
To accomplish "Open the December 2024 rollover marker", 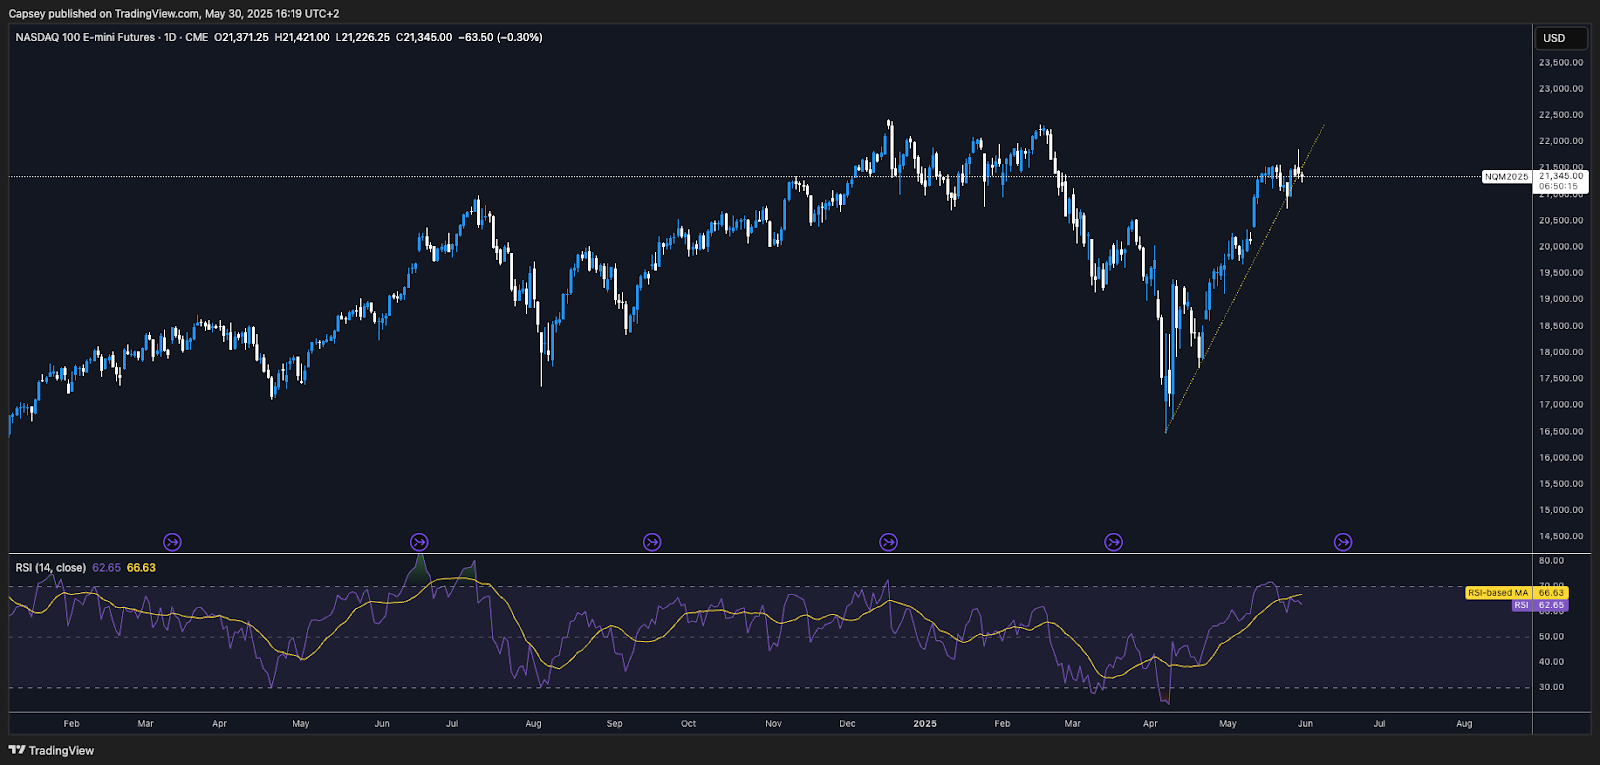I will click(x=888, y=542).
